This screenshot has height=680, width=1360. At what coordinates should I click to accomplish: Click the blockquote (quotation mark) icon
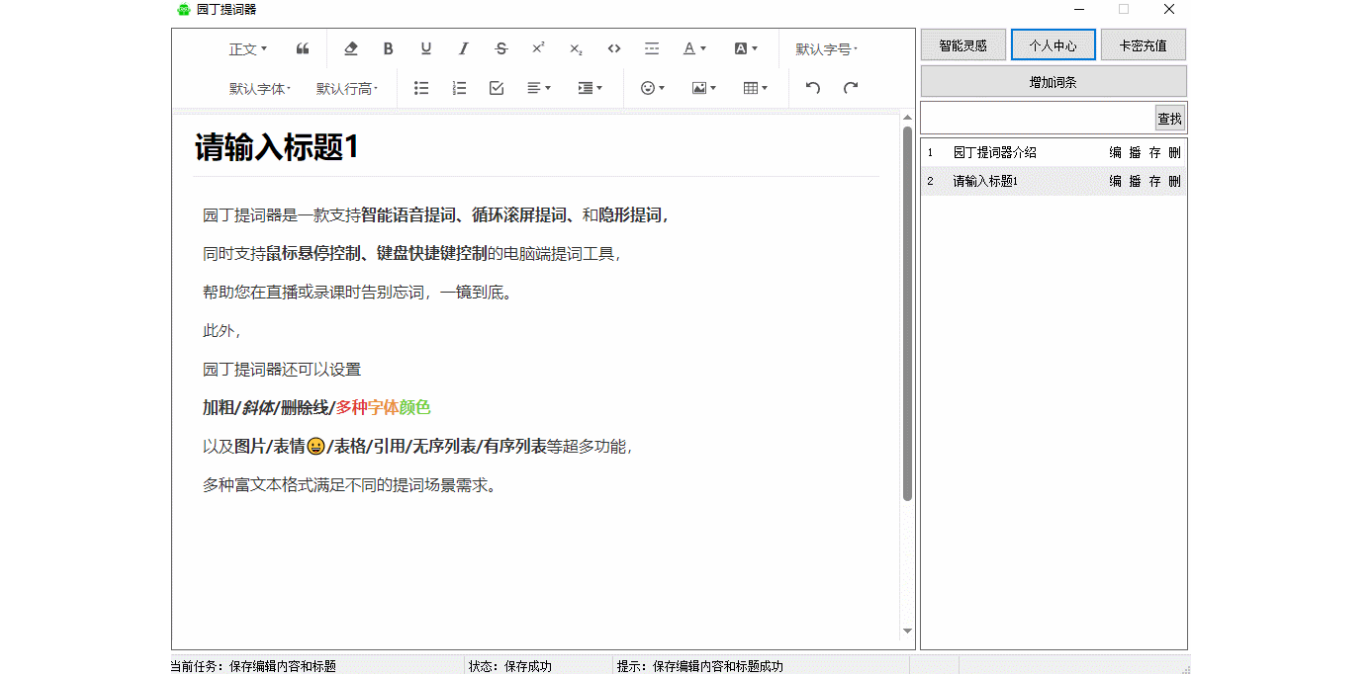[x=302, y=49]
